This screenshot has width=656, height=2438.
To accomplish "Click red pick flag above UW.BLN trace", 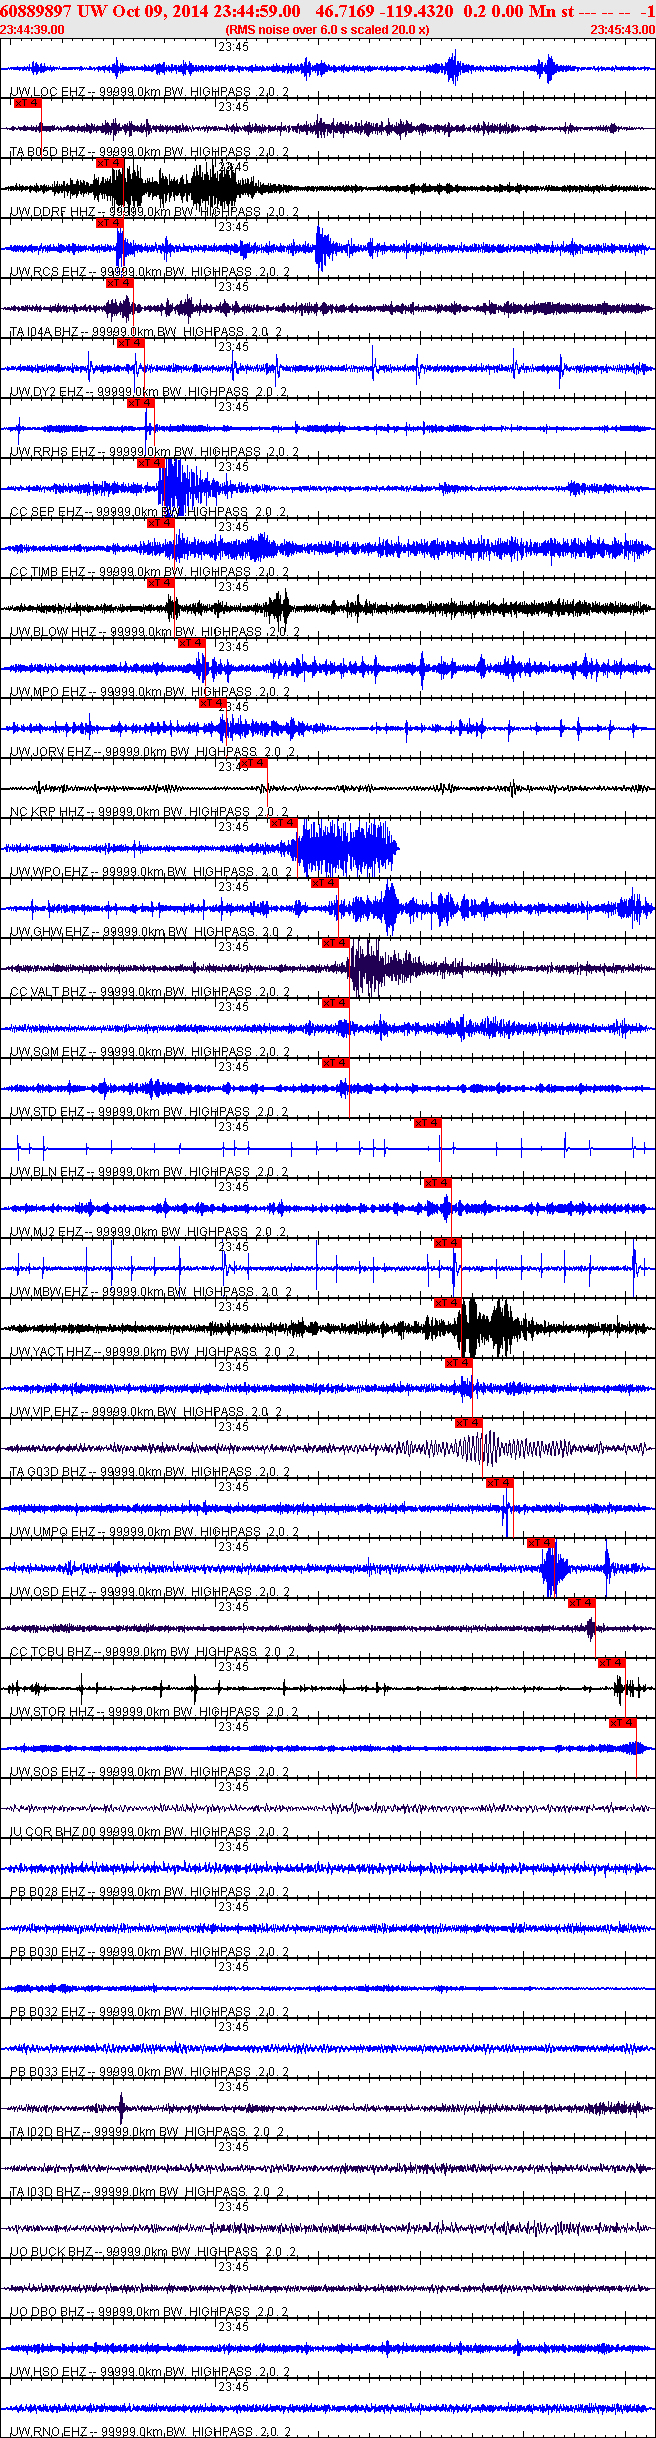I will (x=428, y=1123).
